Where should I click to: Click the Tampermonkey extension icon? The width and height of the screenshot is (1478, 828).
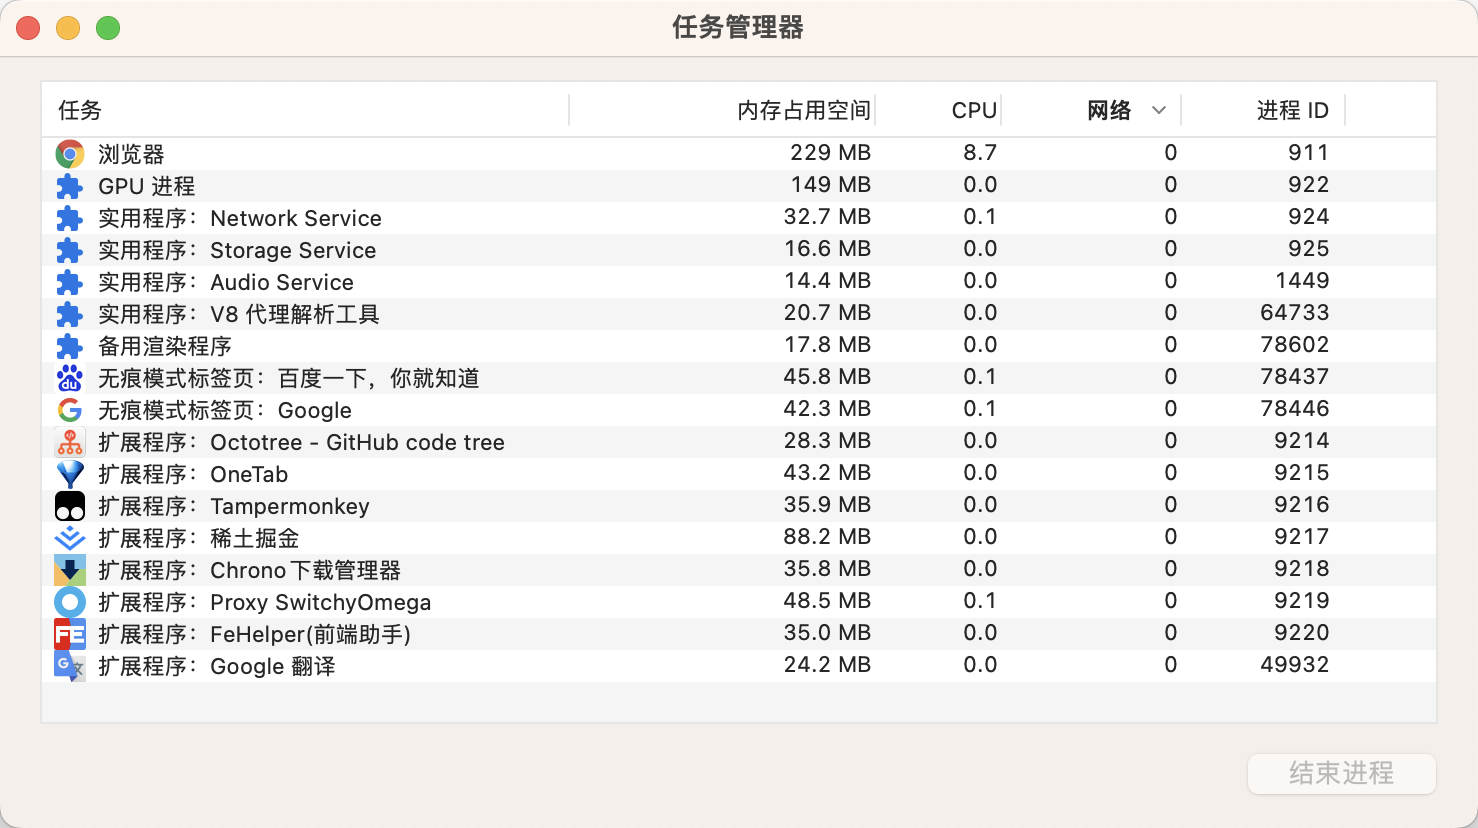(70, 506)
